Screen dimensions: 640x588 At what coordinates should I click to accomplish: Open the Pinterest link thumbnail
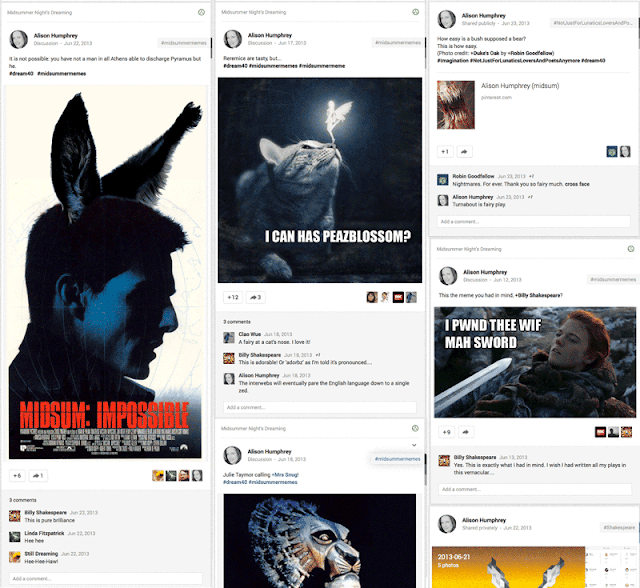[456, 105]
